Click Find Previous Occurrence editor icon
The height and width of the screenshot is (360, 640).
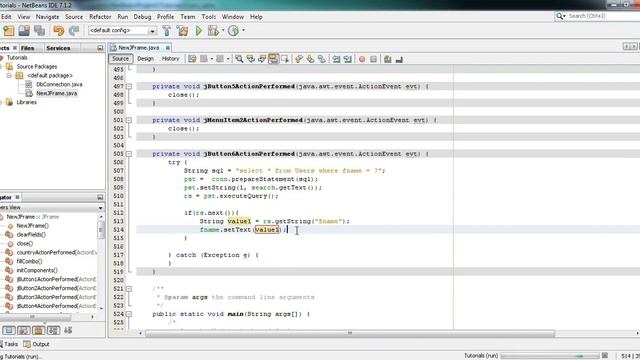(250, 59)
